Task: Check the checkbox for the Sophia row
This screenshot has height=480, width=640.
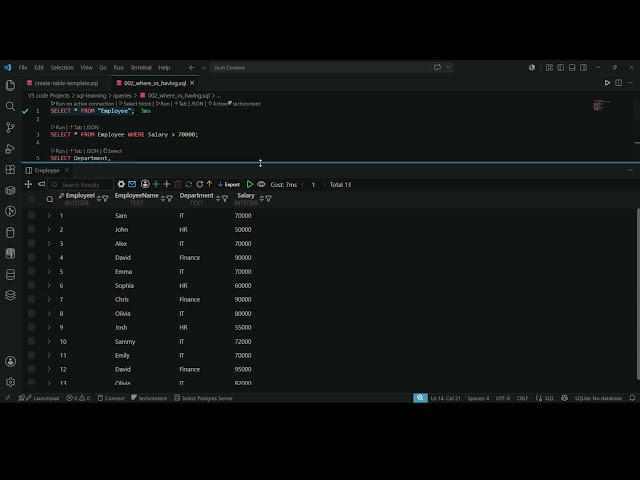Action: click(31, 285)
